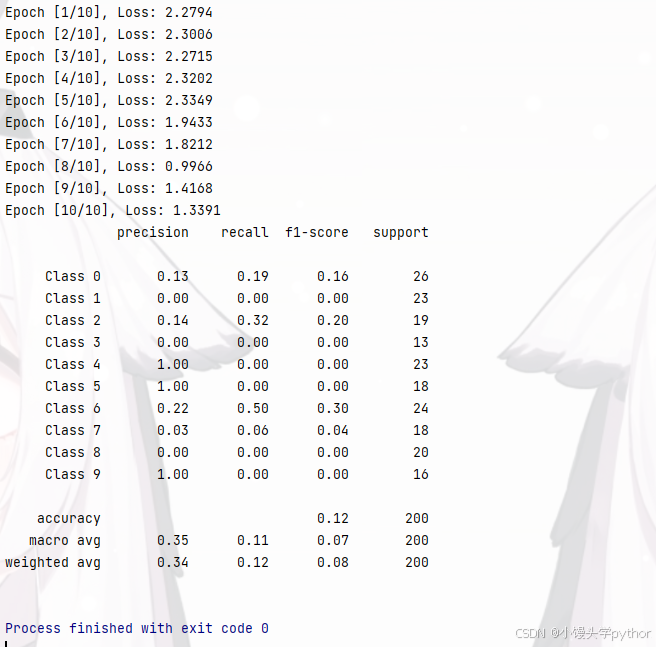Click the line "Epoch [10/10], Loss: 1.3391"
The image size is (656, 647).
[x=113, y=211]
